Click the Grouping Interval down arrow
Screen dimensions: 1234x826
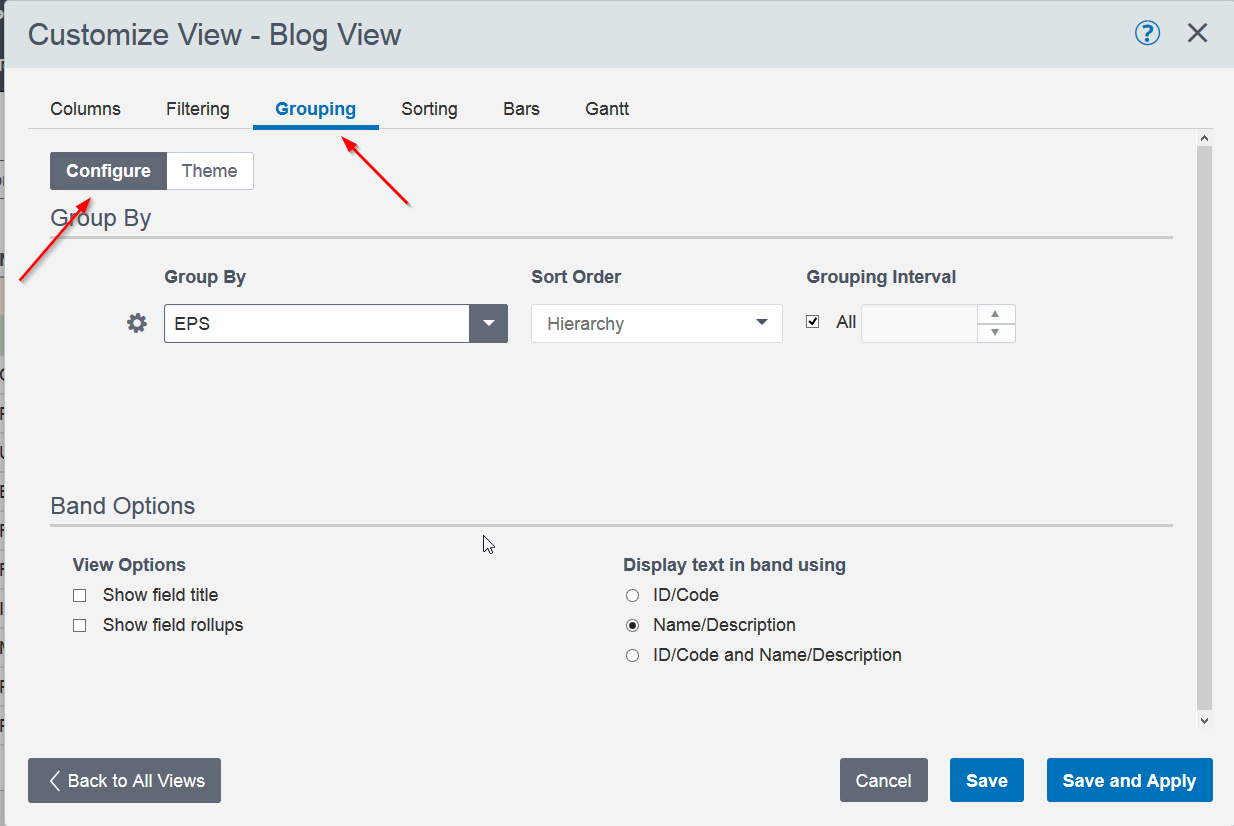(995, 333)
